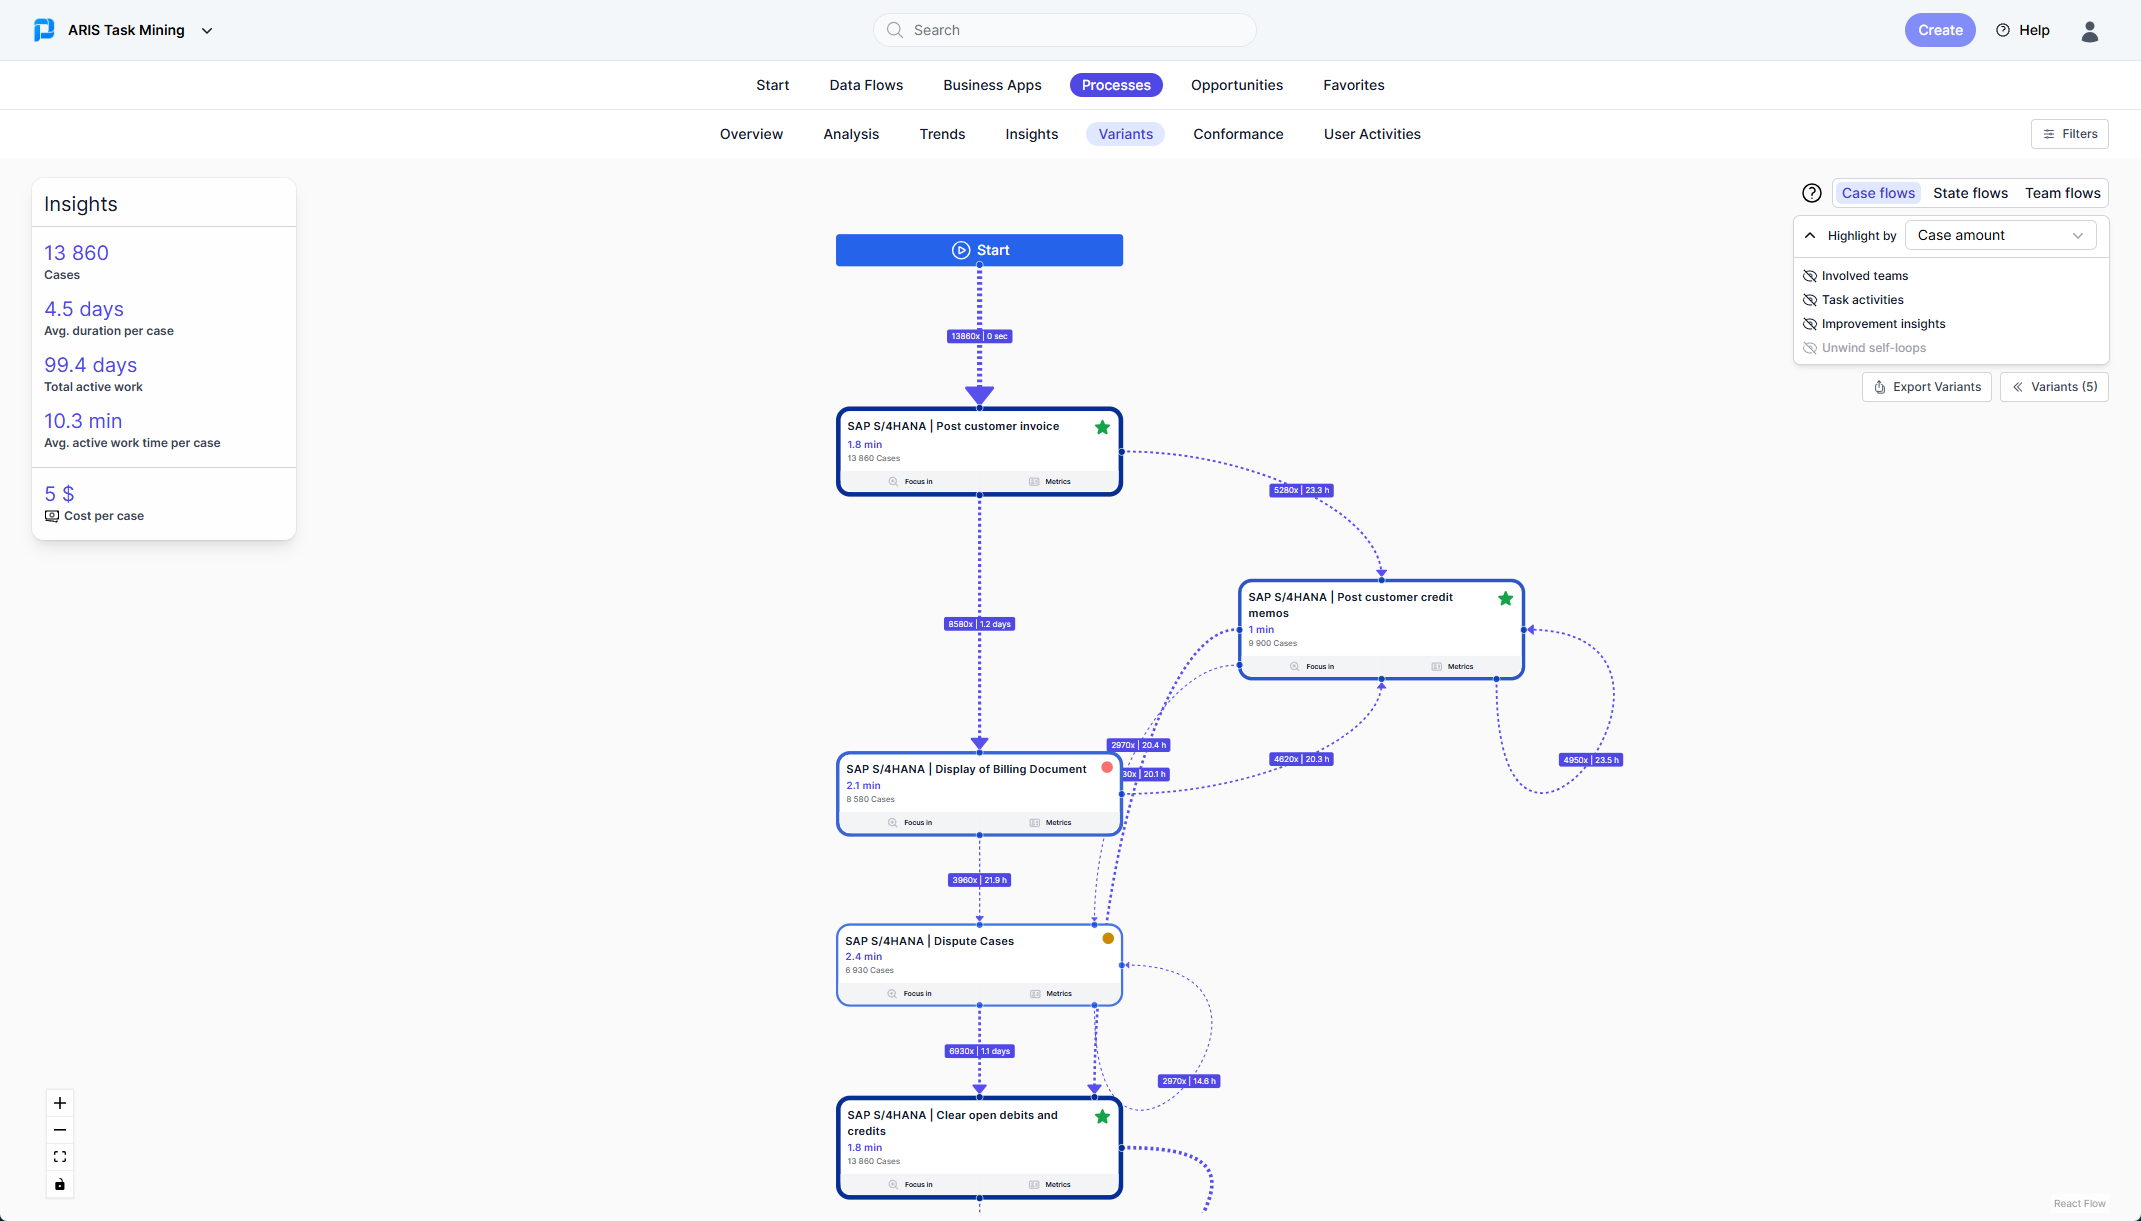
Task: Click the star on Post customer credit memos node
Action: pyautogui.click(x=1505, y=599)
